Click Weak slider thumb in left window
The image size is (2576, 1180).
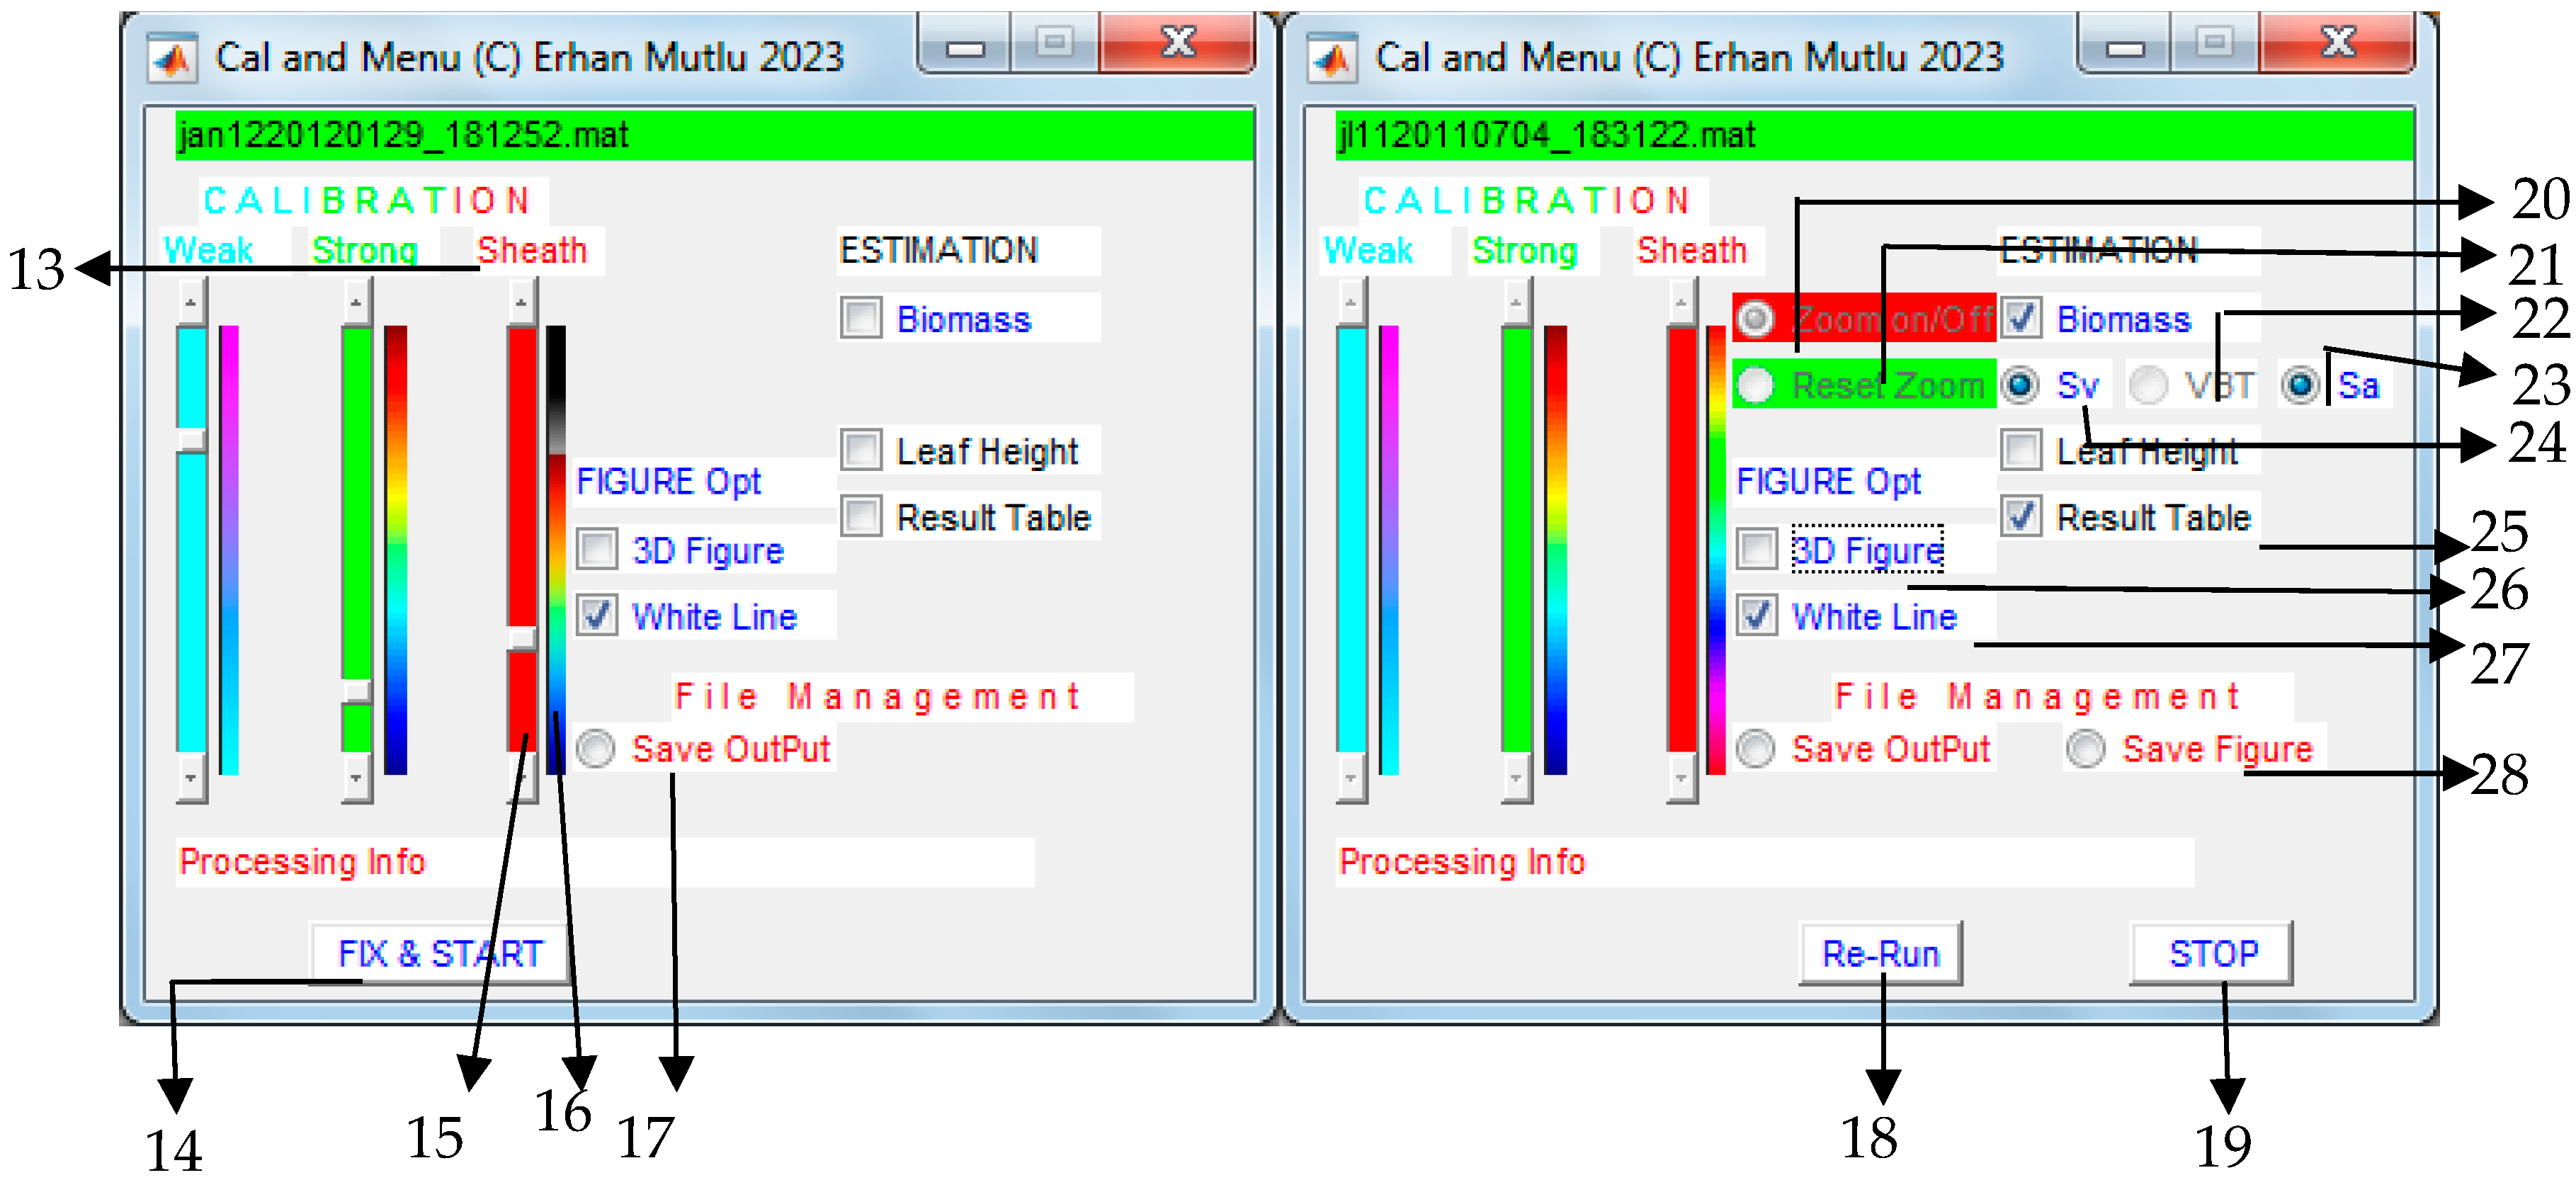pyautogui.click(x=191, y=440)
